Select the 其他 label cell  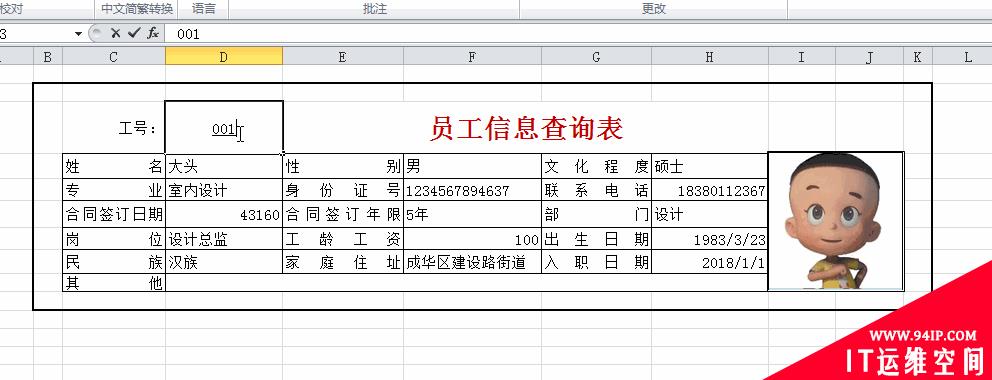114,283
